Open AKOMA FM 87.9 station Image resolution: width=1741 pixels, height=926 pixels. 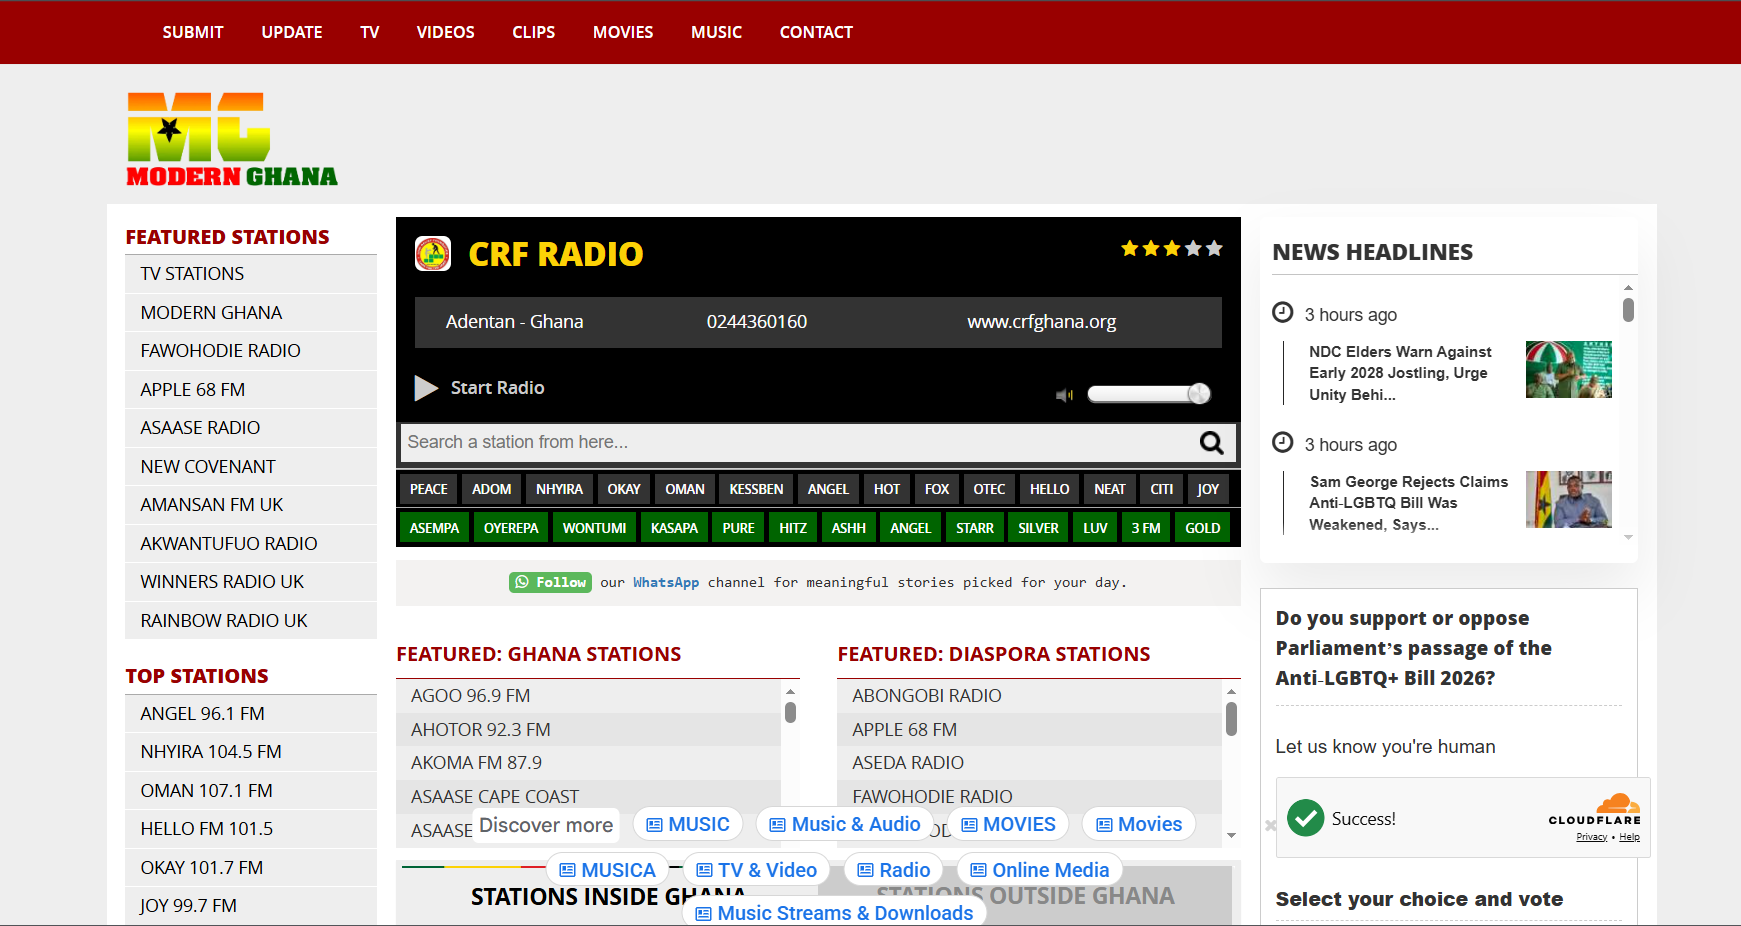(589, 763)
